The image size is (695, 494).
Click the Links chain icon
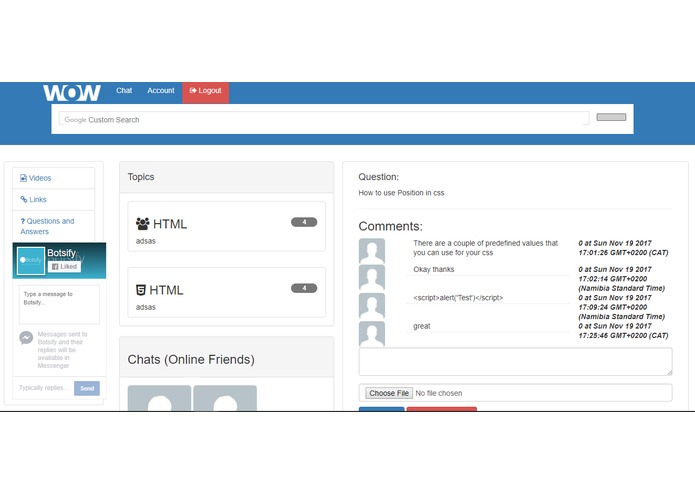(24, 199)
